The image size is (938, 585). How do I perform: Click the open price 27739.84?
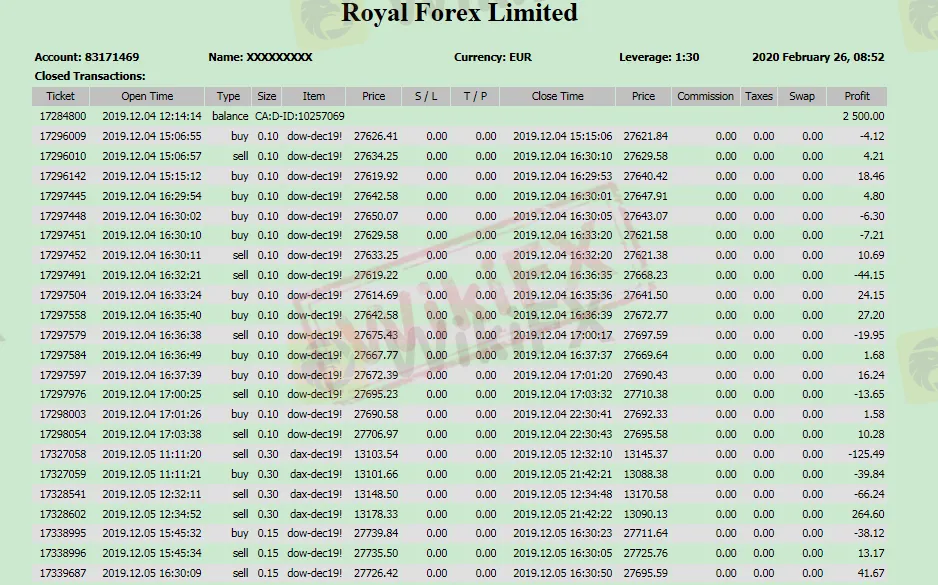(x=376, y=533)
